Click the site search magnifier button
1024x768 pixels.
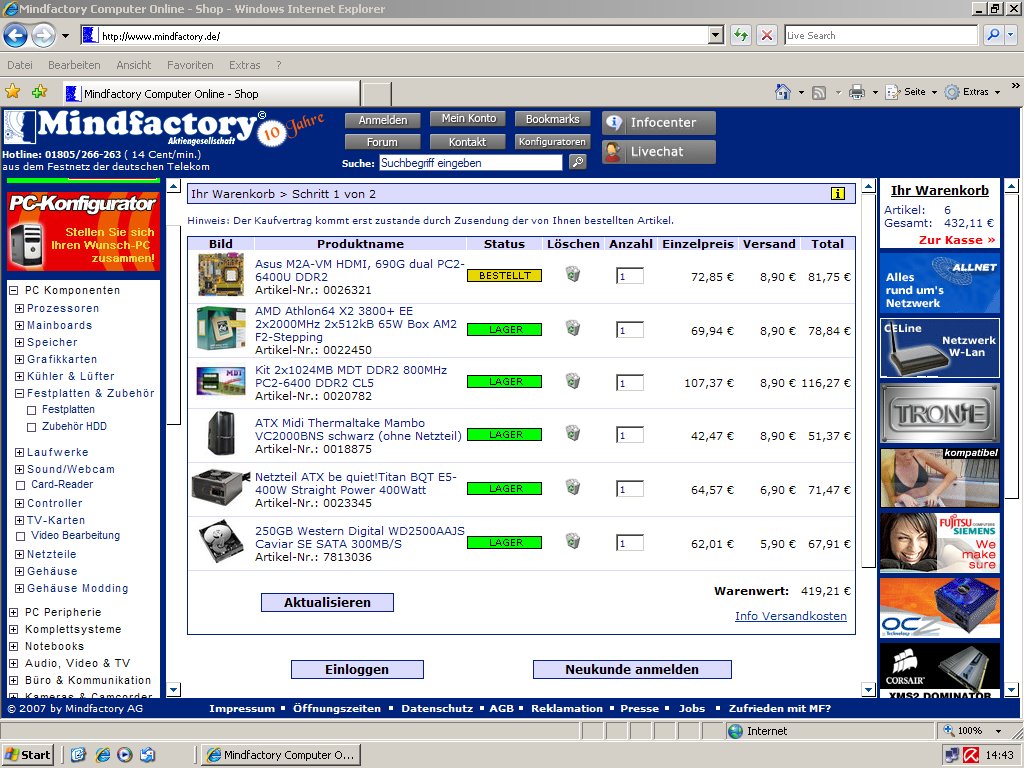[x=578, y=162]
